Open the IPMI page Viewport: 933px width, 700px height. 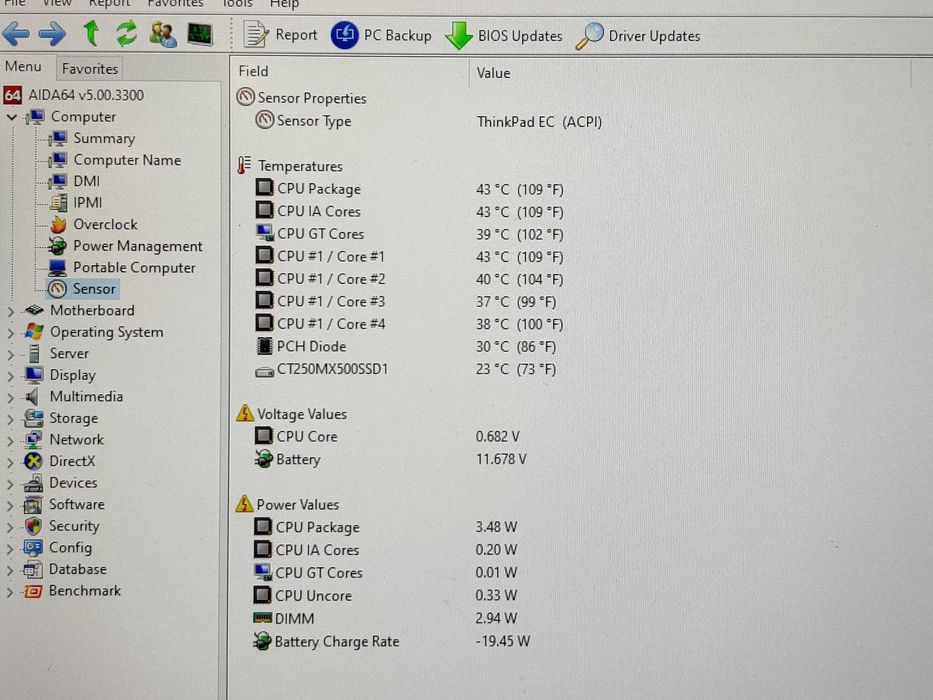[x=76, y=203]
